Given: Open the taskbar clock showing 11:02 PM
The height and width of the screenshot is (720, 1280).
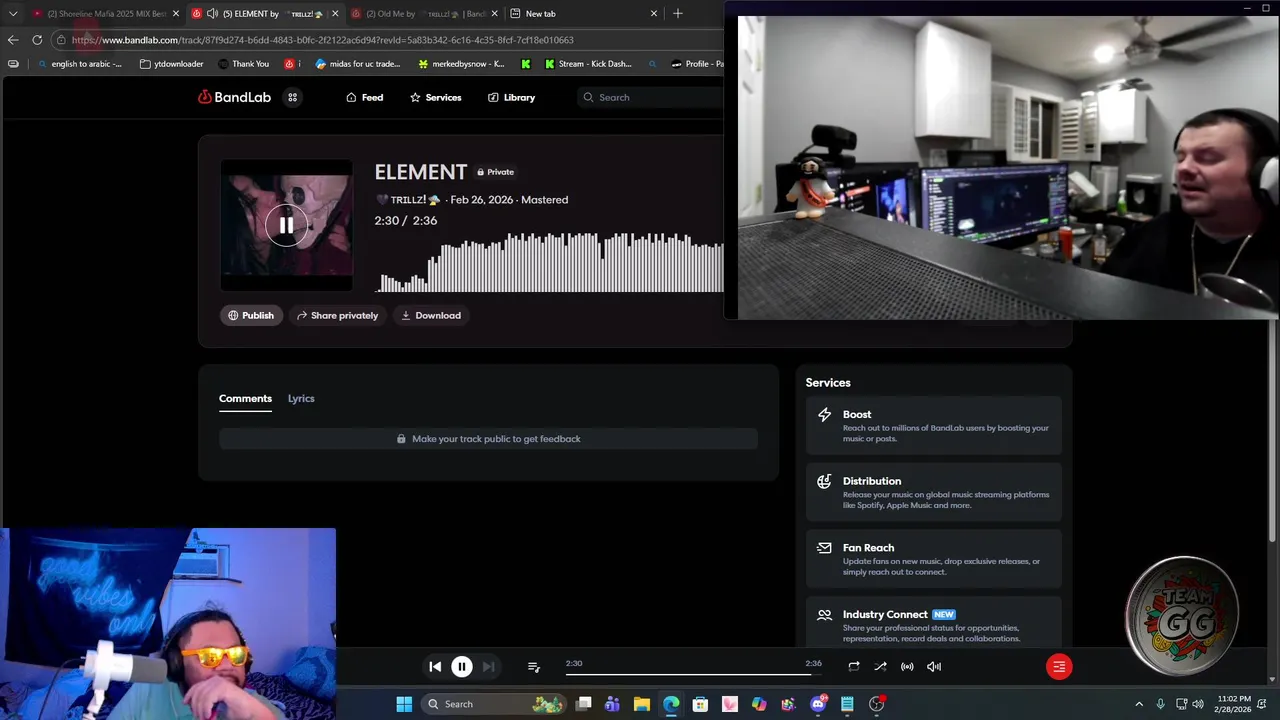Looking at the screenshot, I should pyautogui.click(x=1234, y=704).
